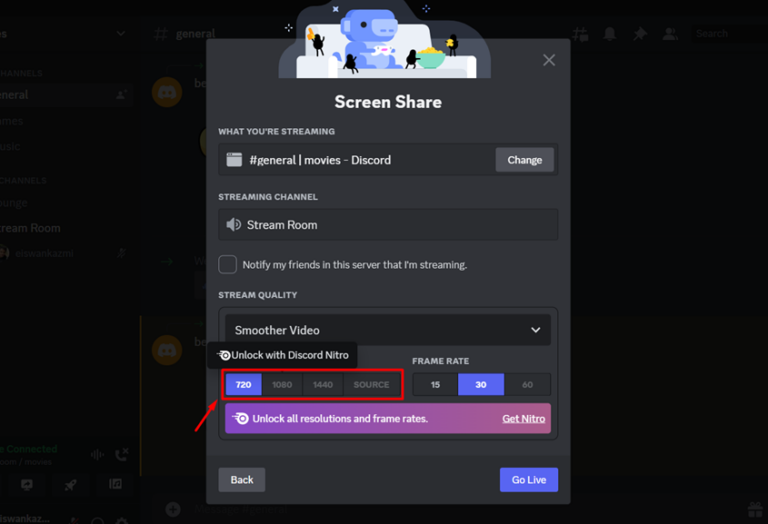The image size is (768, 524).
Task: Open pinned messages icon in header
Action: pos(640,34)
